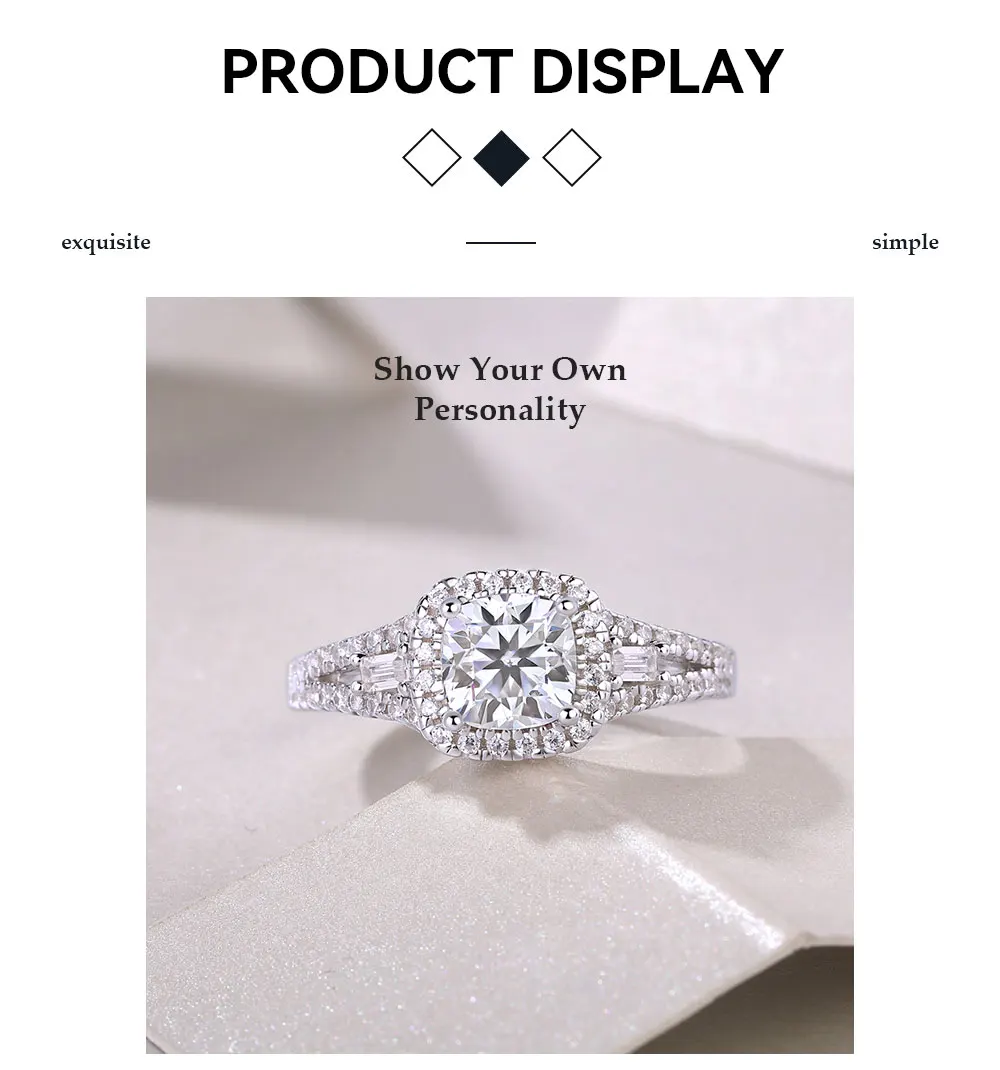
Task: Select the word DISPLAY in title
Action: [657, 71]
